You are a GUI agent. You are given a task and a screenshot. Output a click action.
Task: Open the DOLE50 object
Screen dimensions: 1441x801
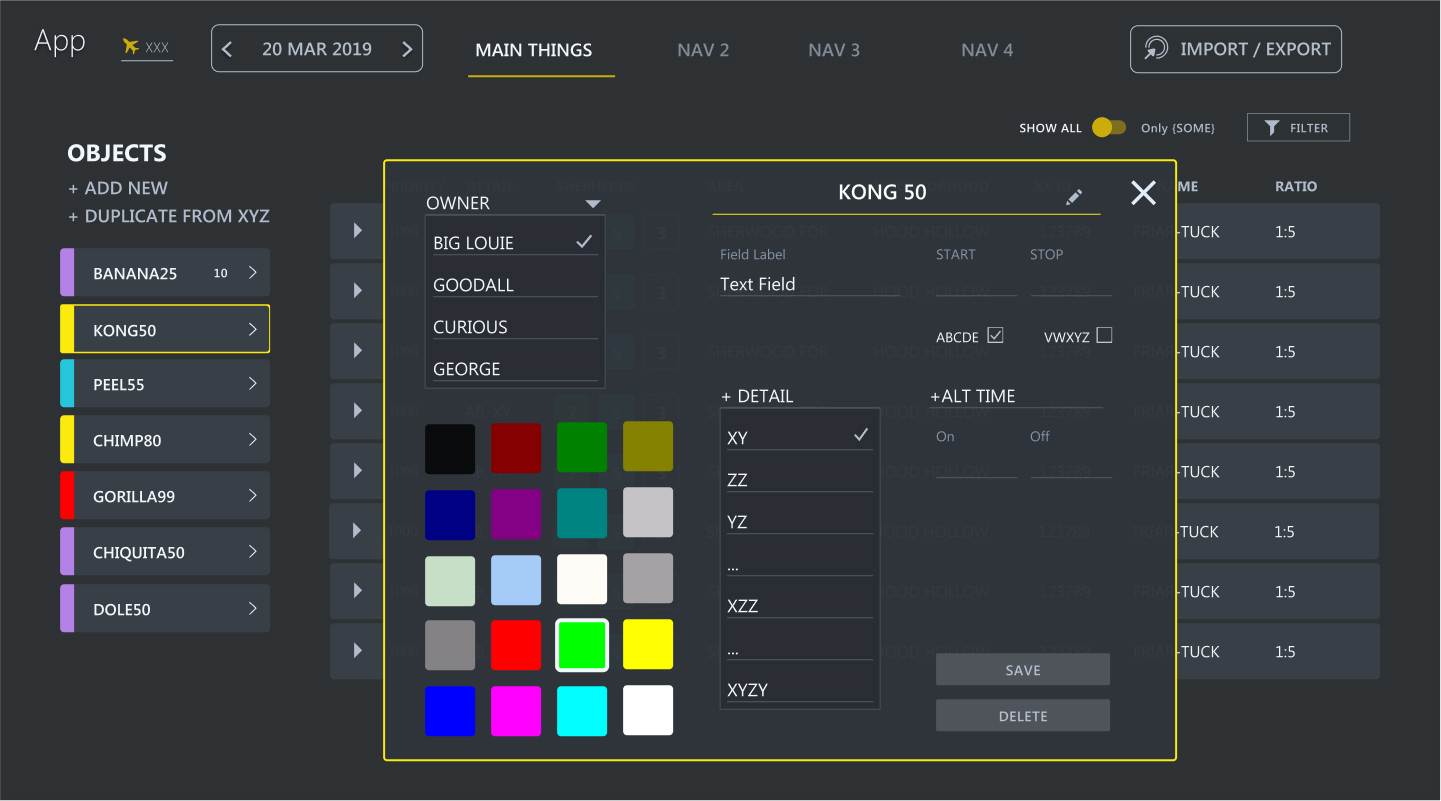pos(165,609)
